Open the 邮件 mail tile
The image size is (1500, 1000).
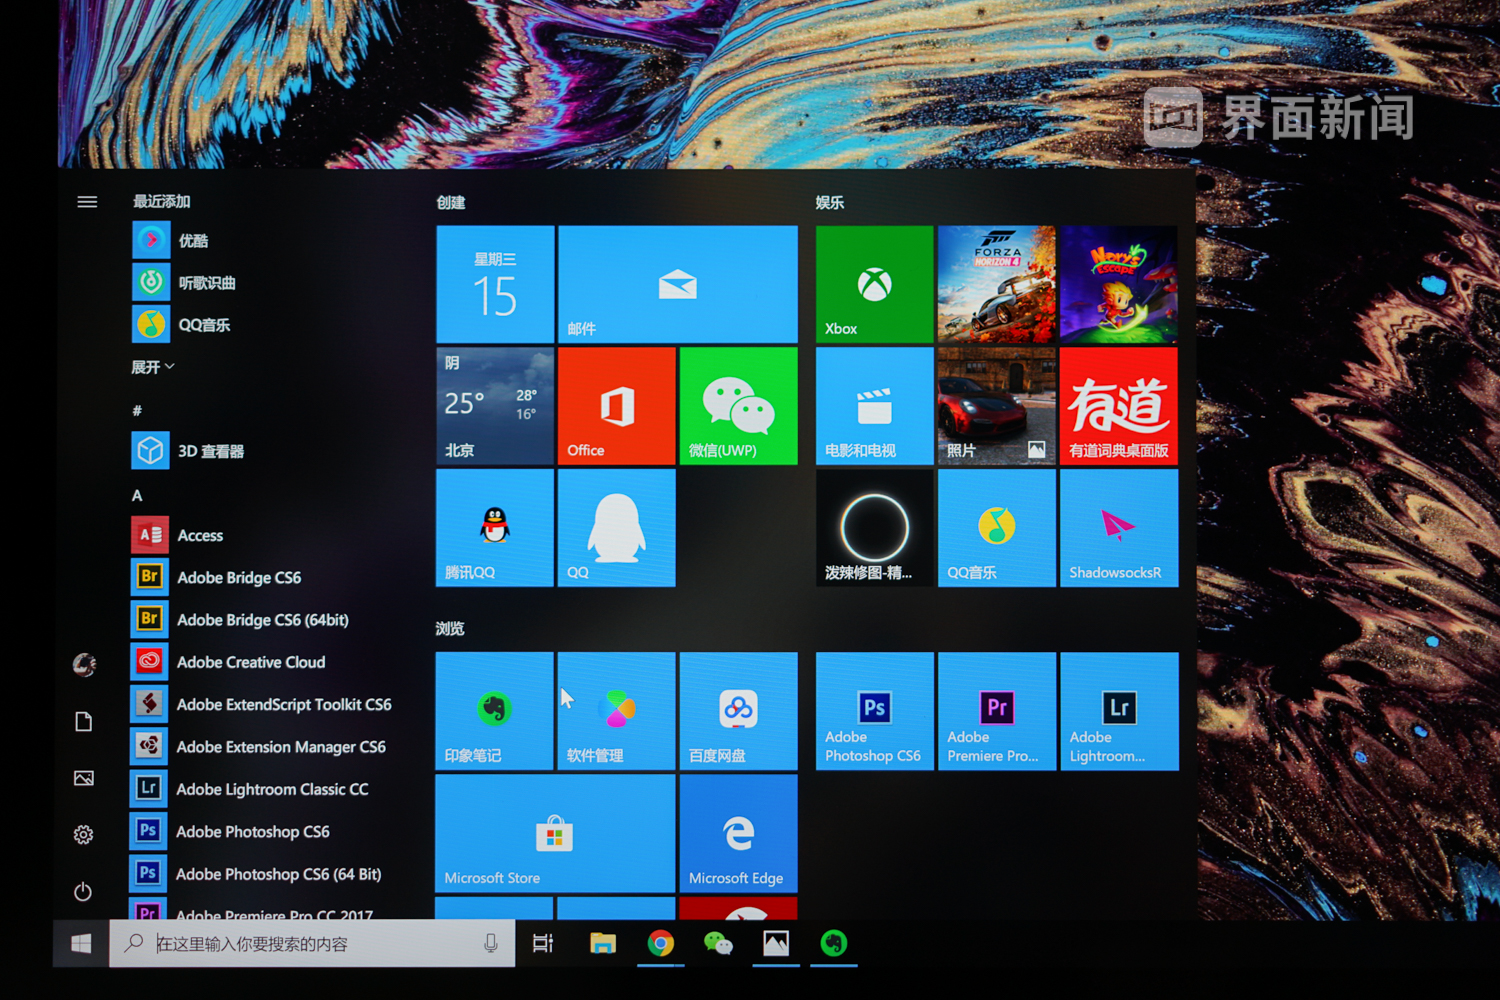(678, 284)
